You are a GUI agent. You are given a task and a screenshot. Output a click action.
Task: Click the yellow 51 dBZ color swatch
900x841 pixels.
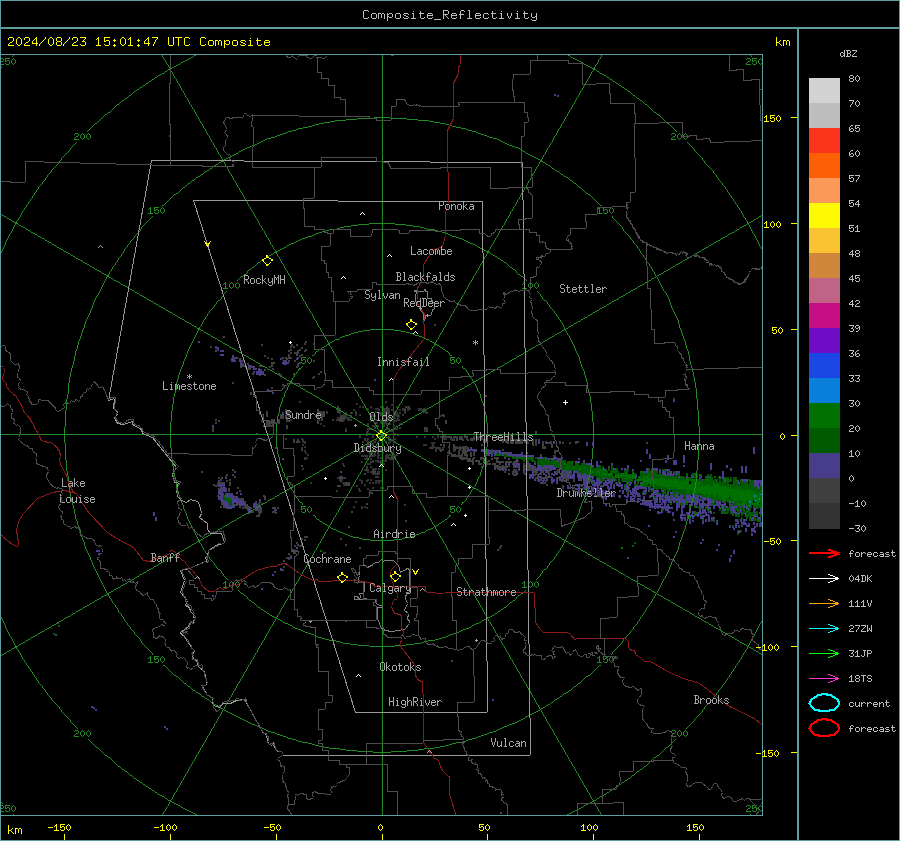824,215
